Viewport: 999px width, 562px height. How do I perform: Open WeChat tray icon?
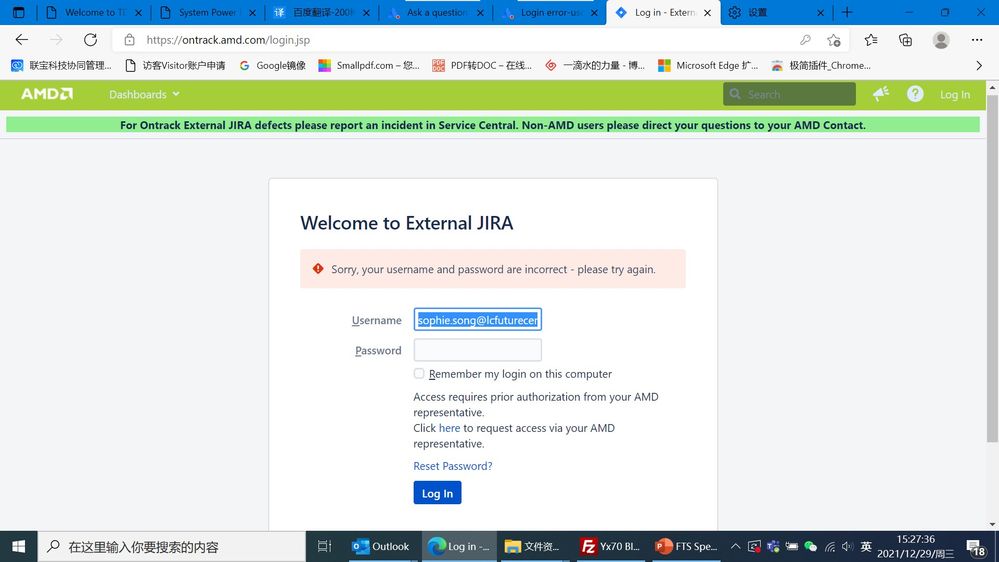pyautogui.click(x=810, y=546)
